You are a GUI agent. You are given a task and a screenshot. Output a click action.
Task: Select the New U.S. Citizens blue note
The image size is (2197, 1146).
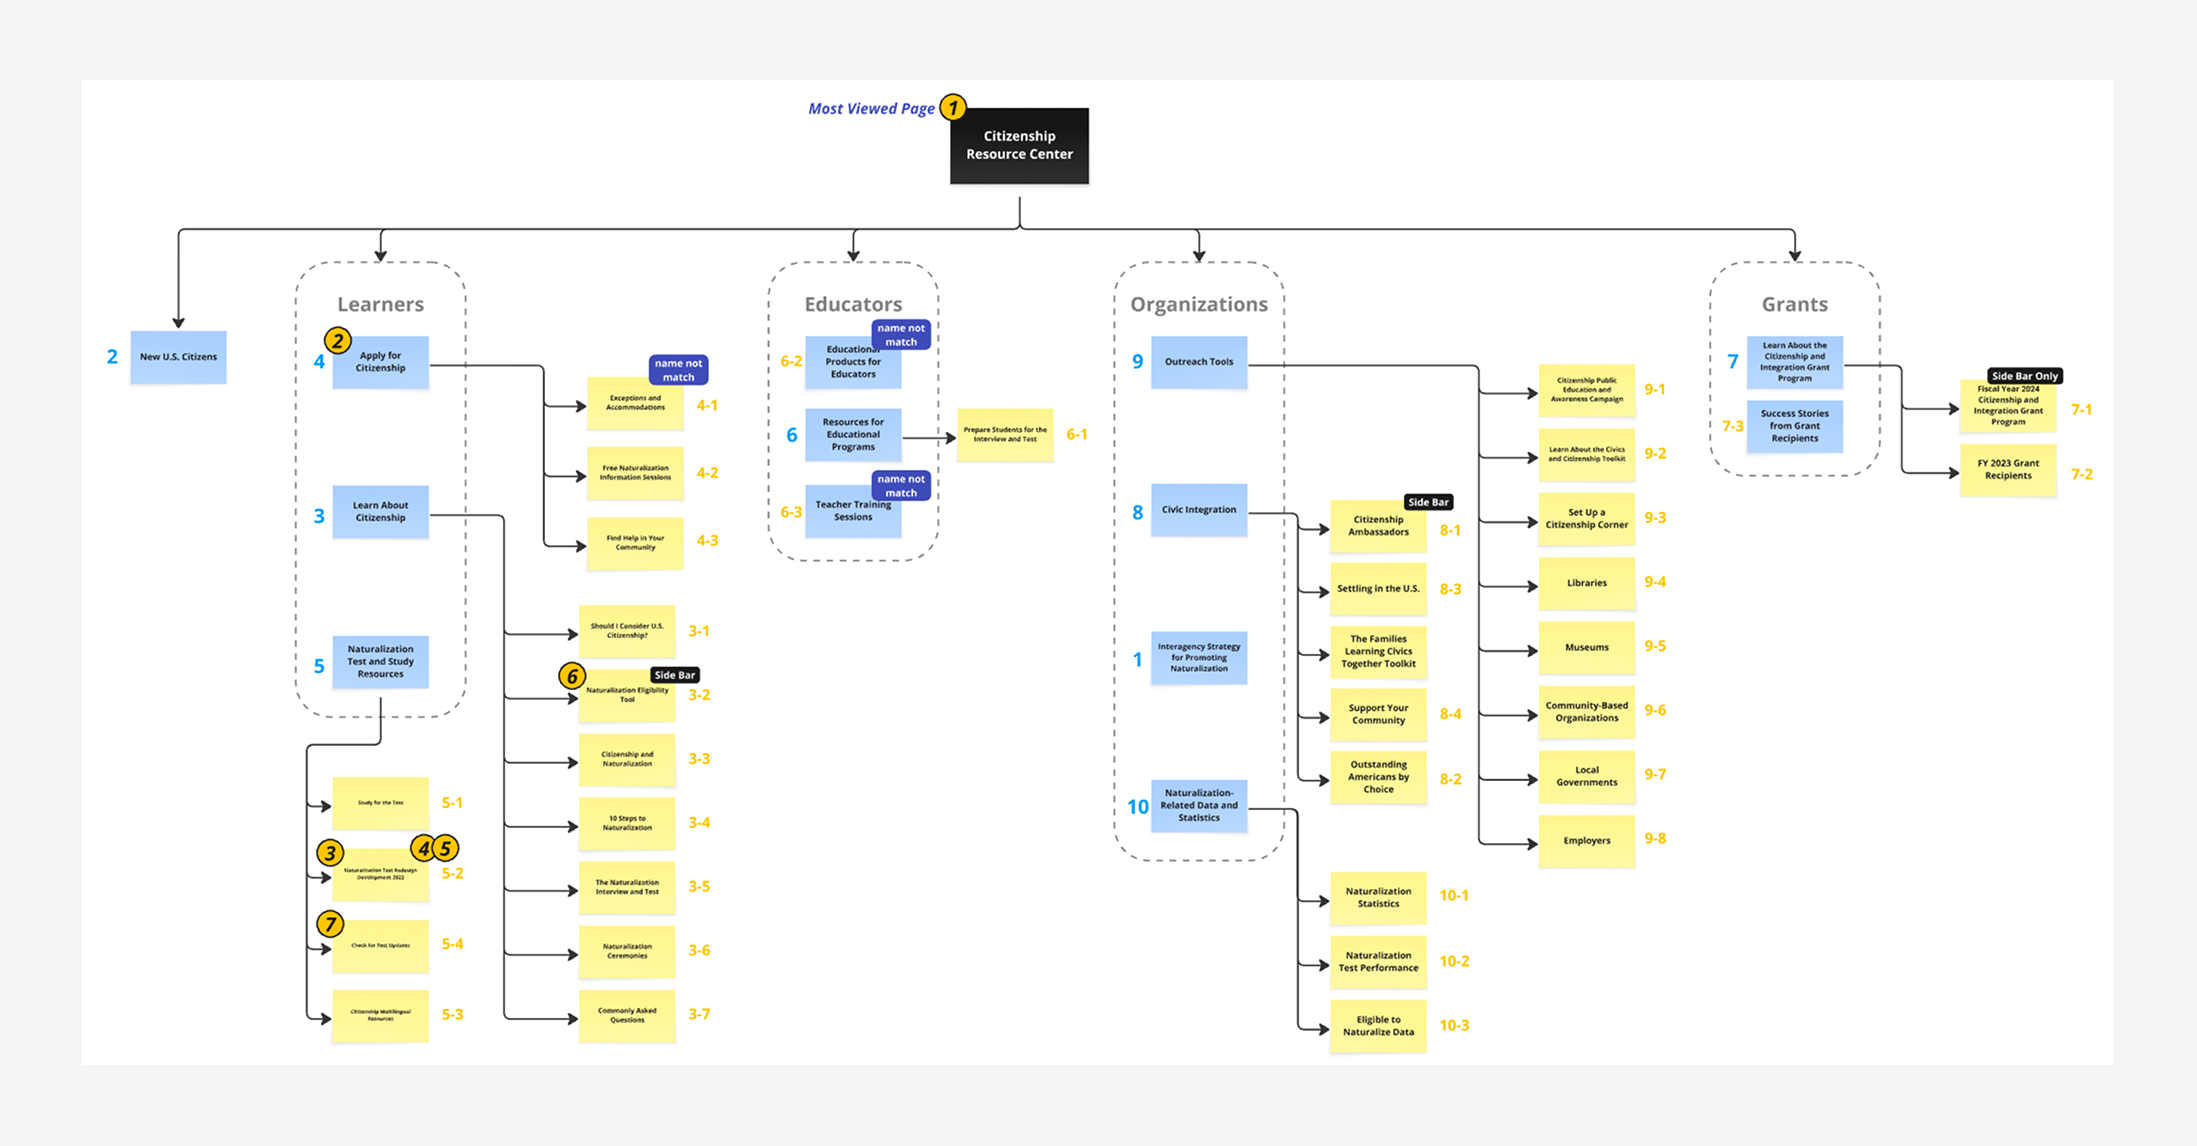tap(178, 357)
